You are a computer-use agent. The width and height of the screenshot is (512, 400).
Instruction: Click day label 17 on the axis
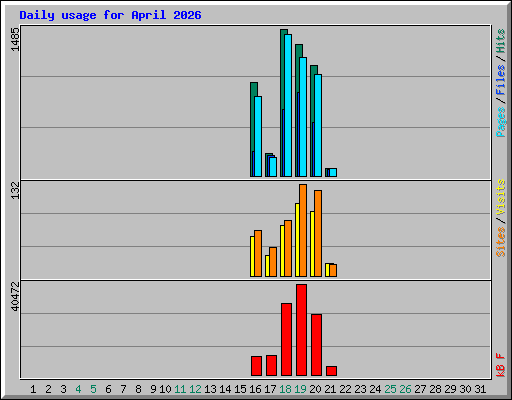coord(270,389)
